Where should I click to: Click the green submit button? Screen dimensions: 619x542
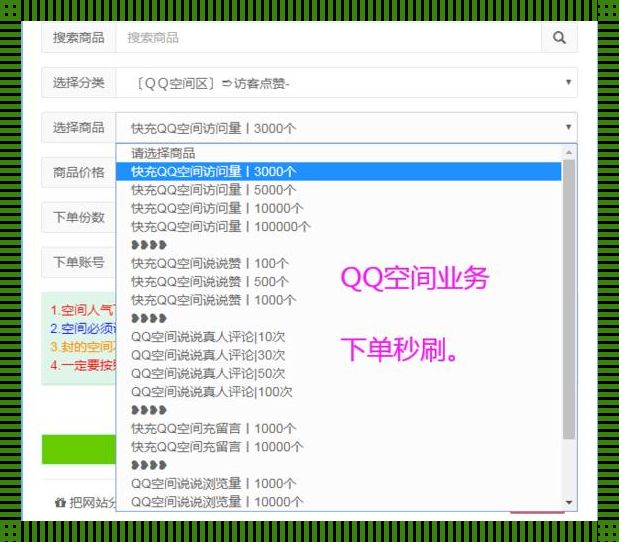79,450
